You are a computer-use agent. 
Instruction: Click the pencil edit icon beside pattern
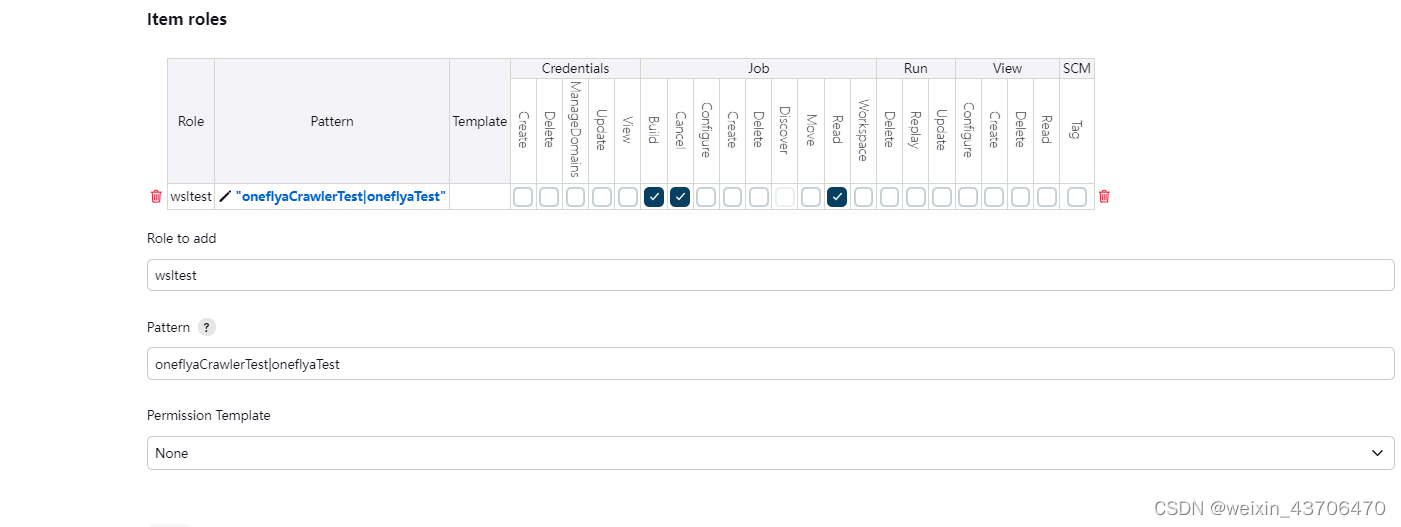pyautogui.click(x=225, y=197)
